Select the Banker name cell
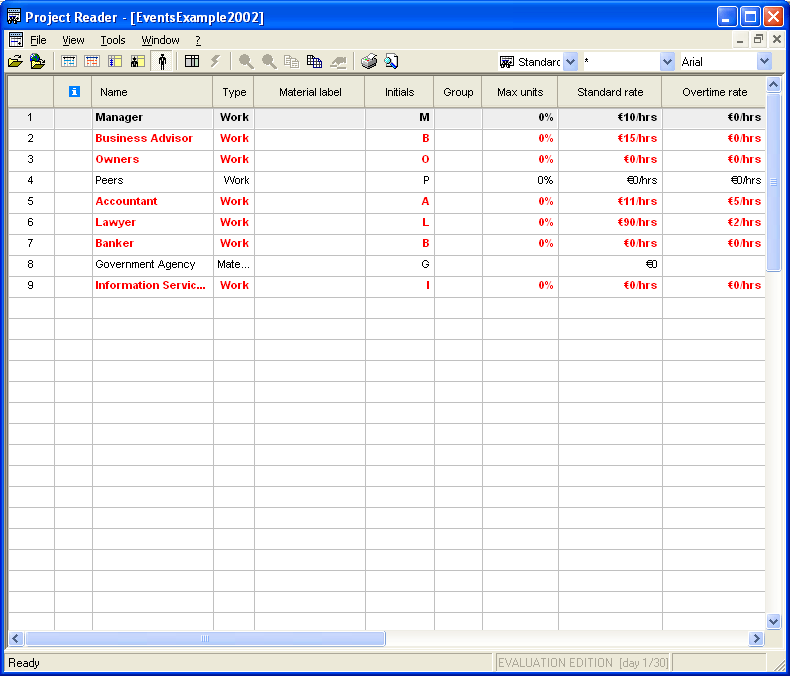Image resolution: width=790 pixels, height=676 pixels. (152, 243)
